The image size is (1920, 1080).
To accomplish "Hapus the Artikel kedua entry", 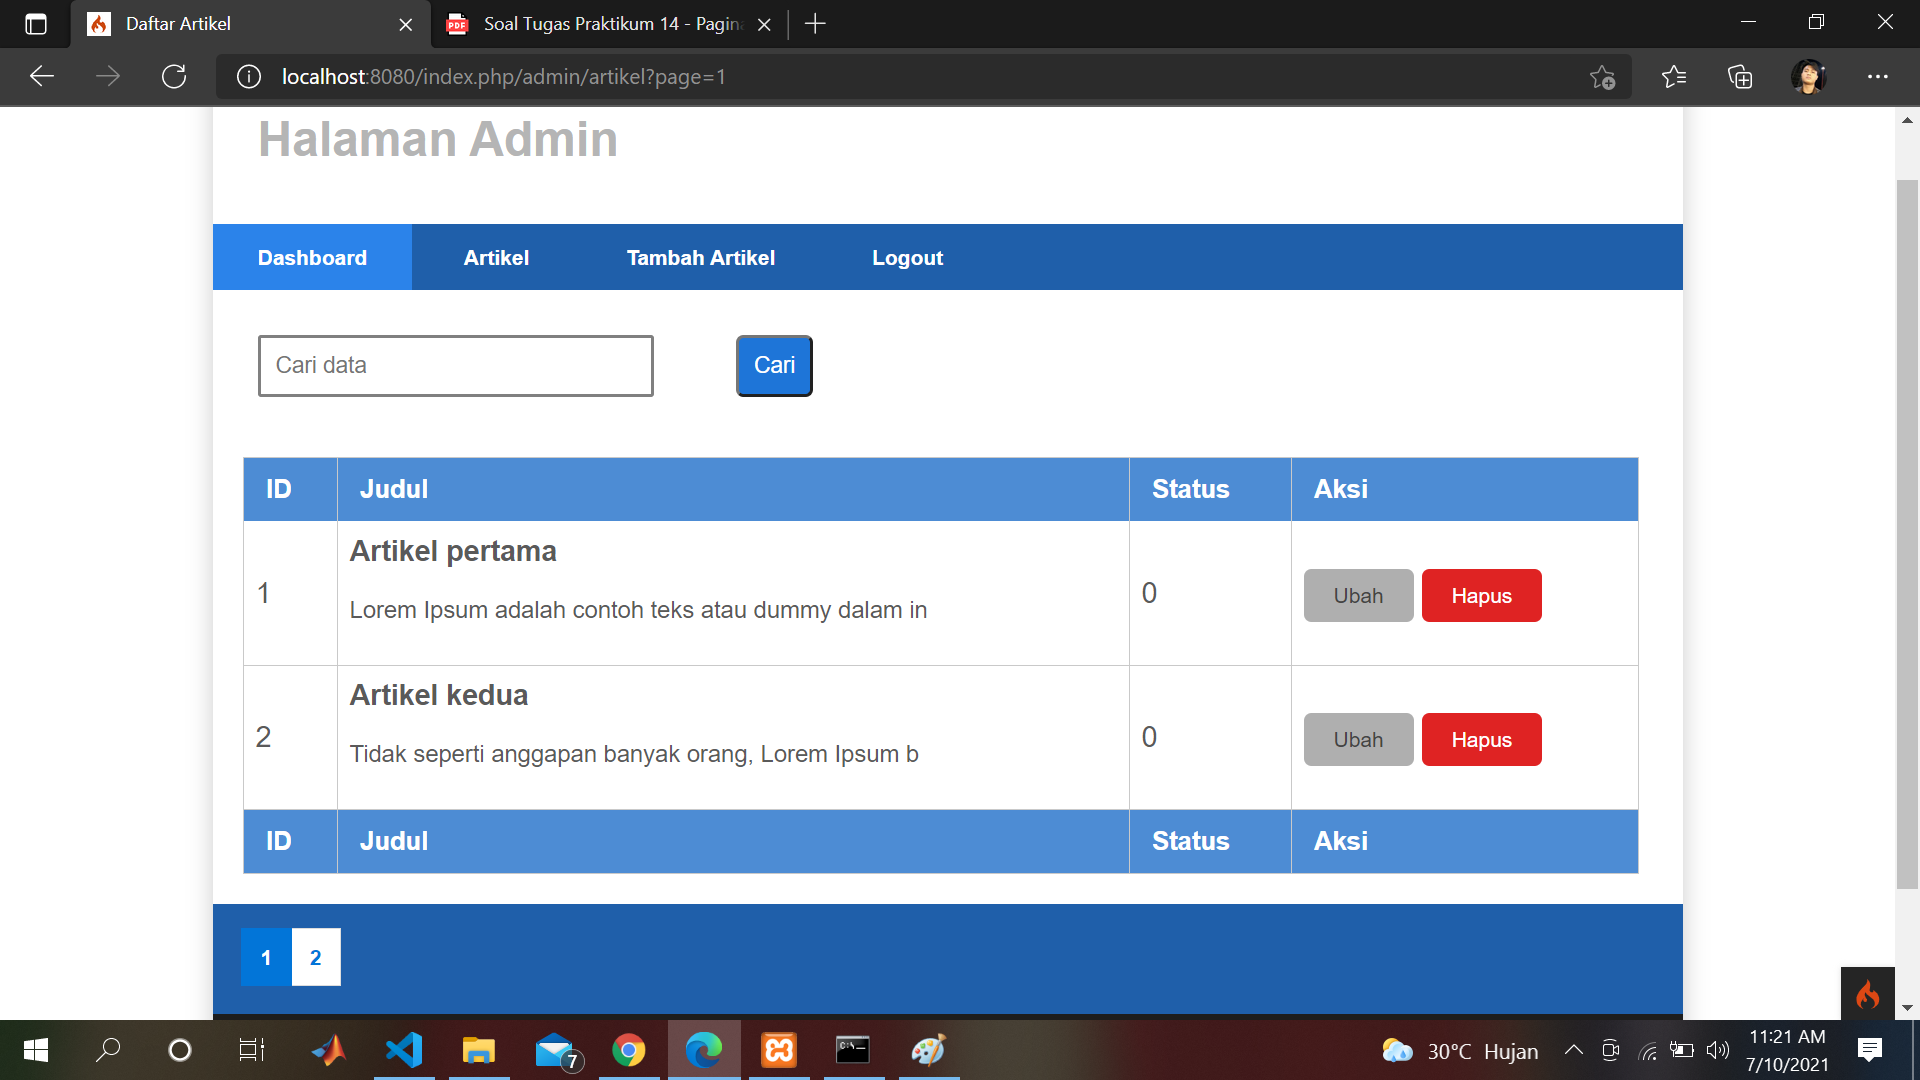I will (x=1481, y=739).
